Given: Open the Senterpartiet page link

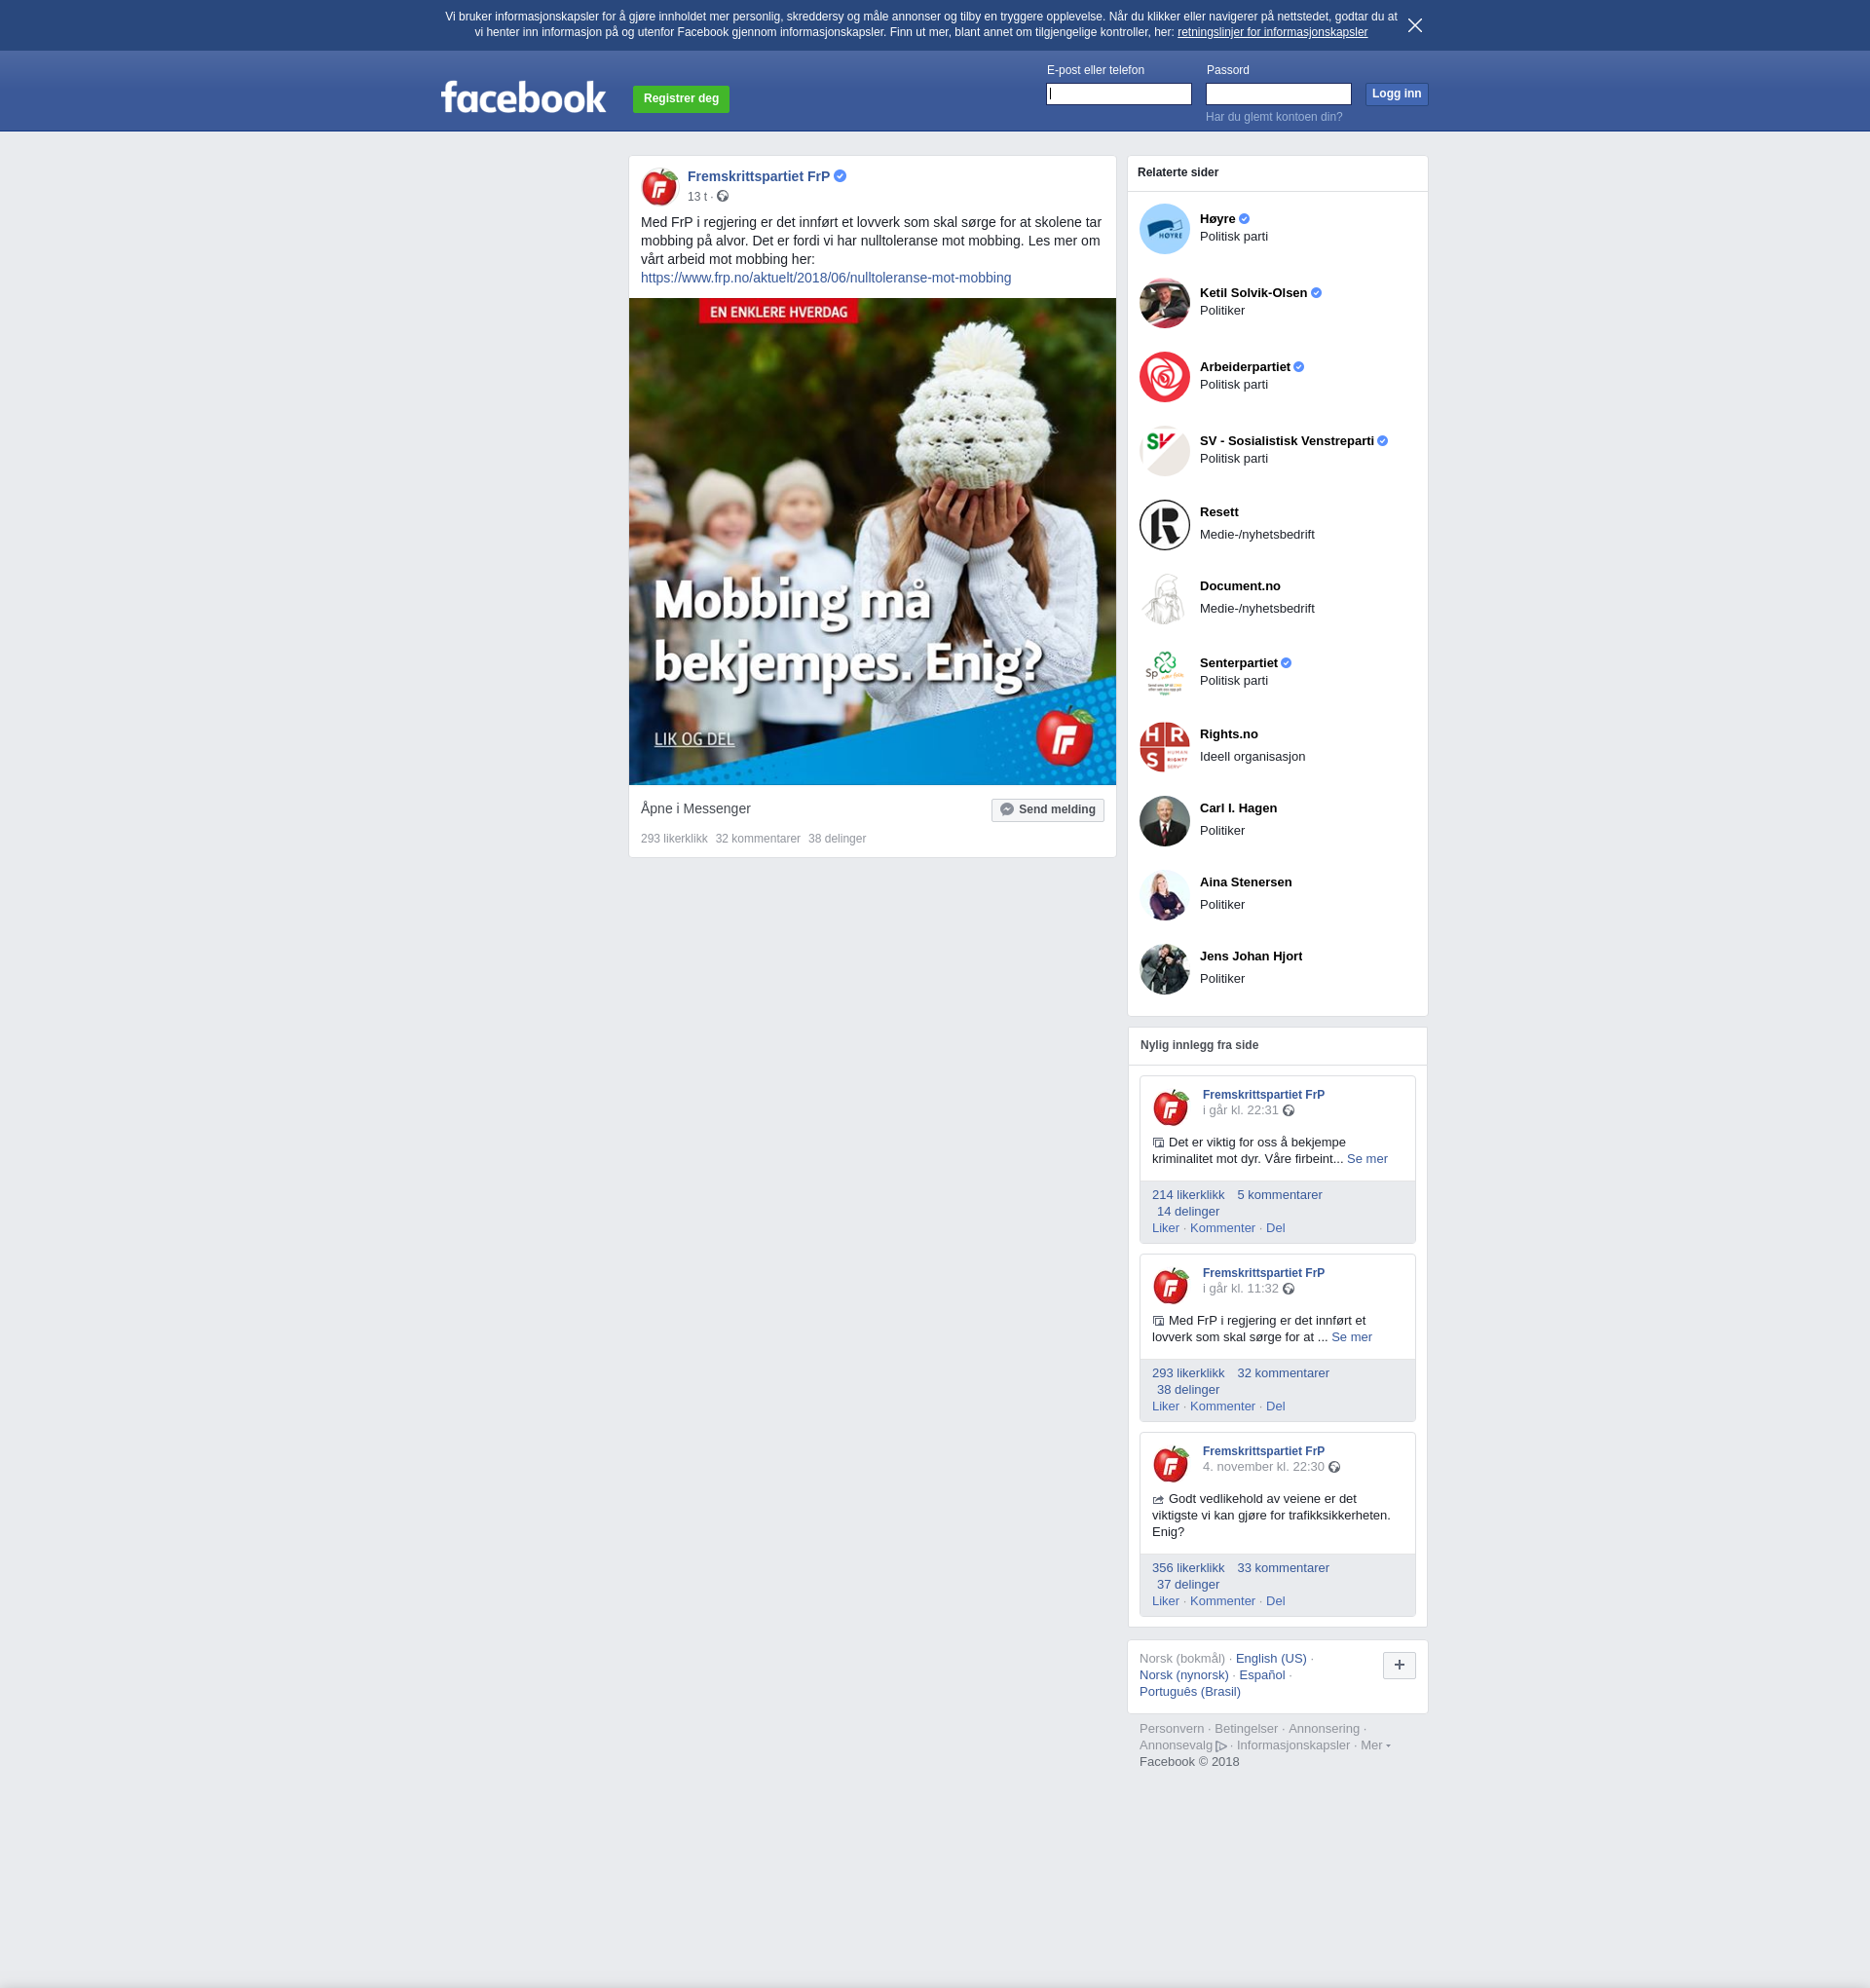Looking at the screenshot, I should (x=1238, y=663).
